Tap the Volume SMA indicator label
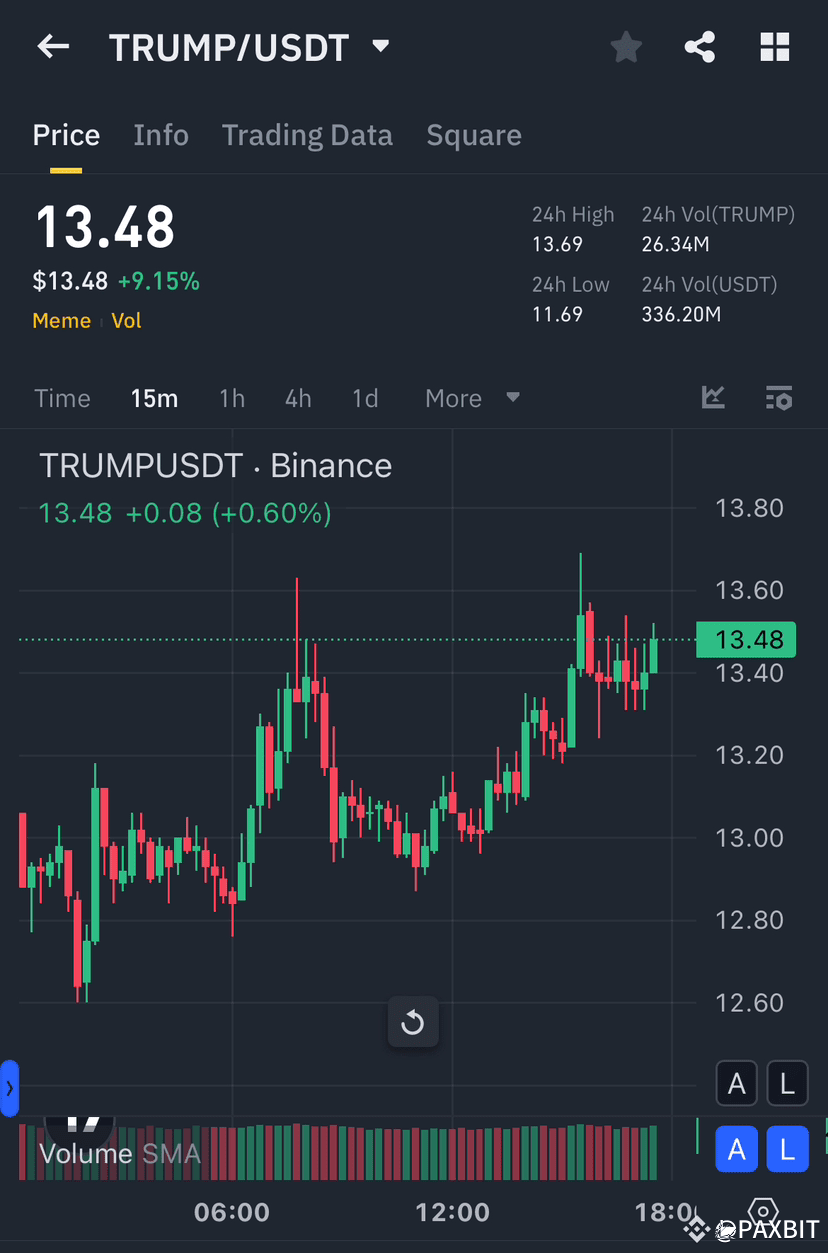 click(119, 1154)
